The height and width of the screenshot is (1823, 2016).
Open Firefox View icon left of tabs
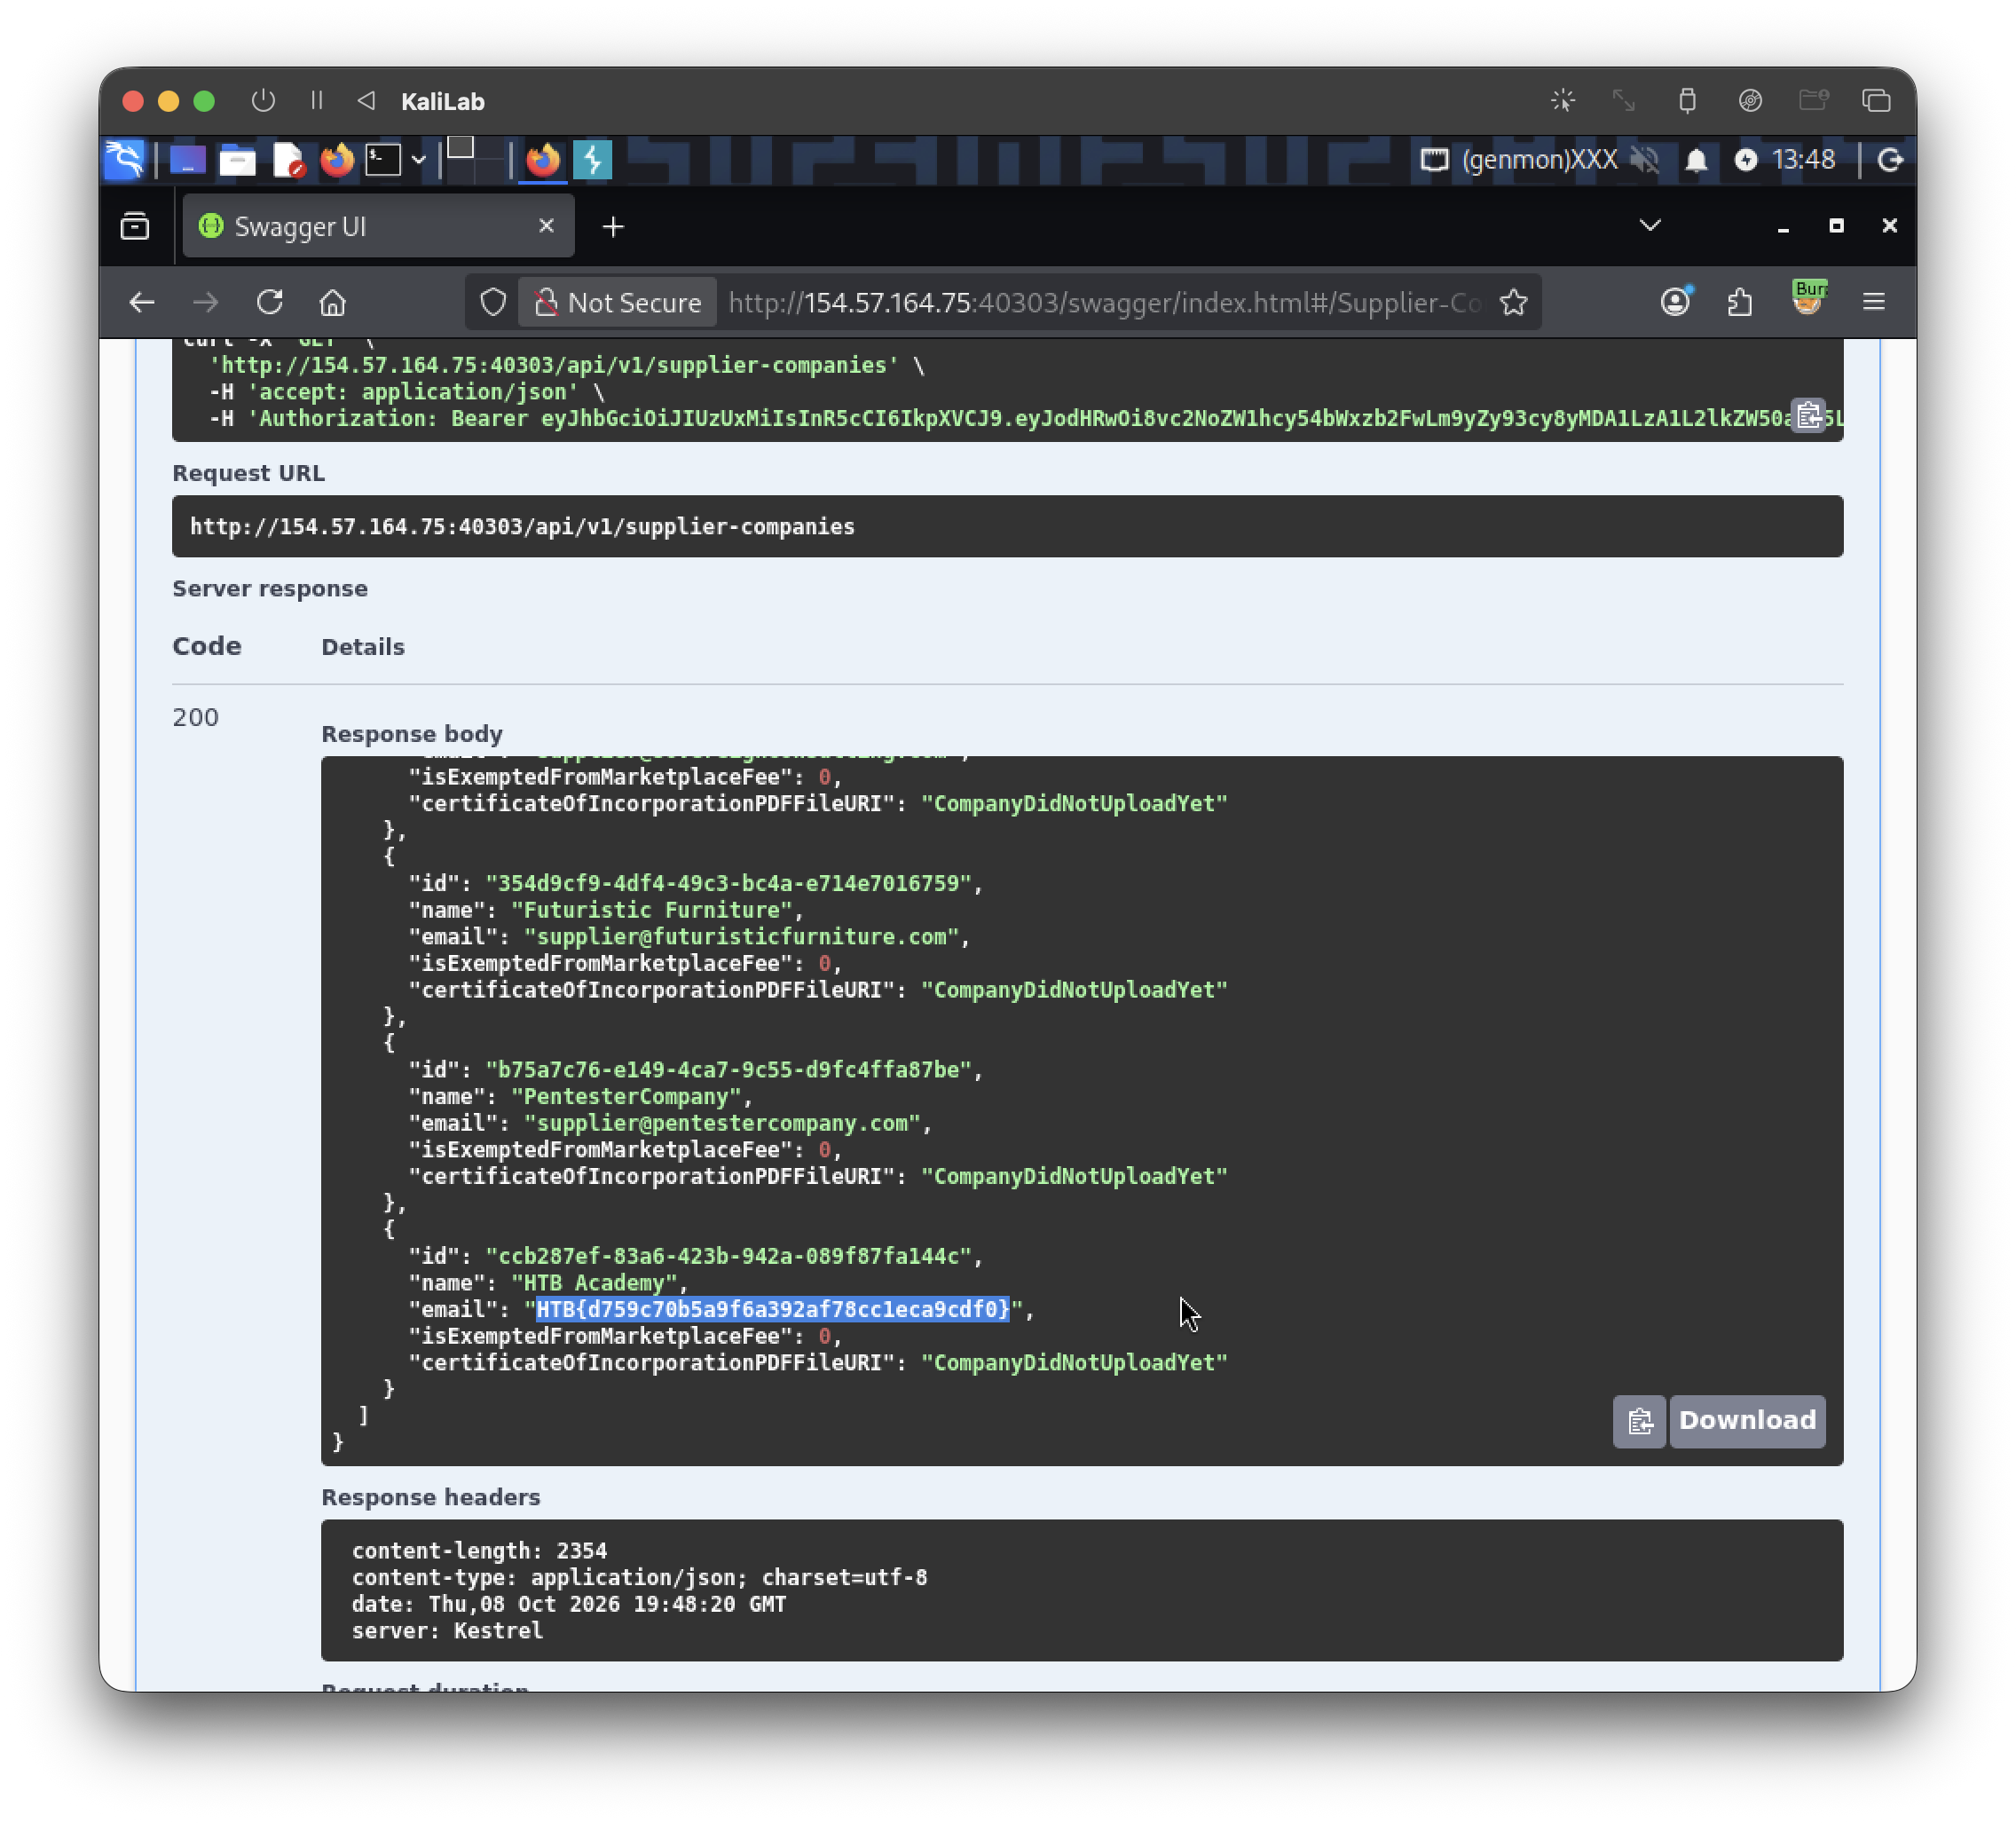tap(135, 227)
